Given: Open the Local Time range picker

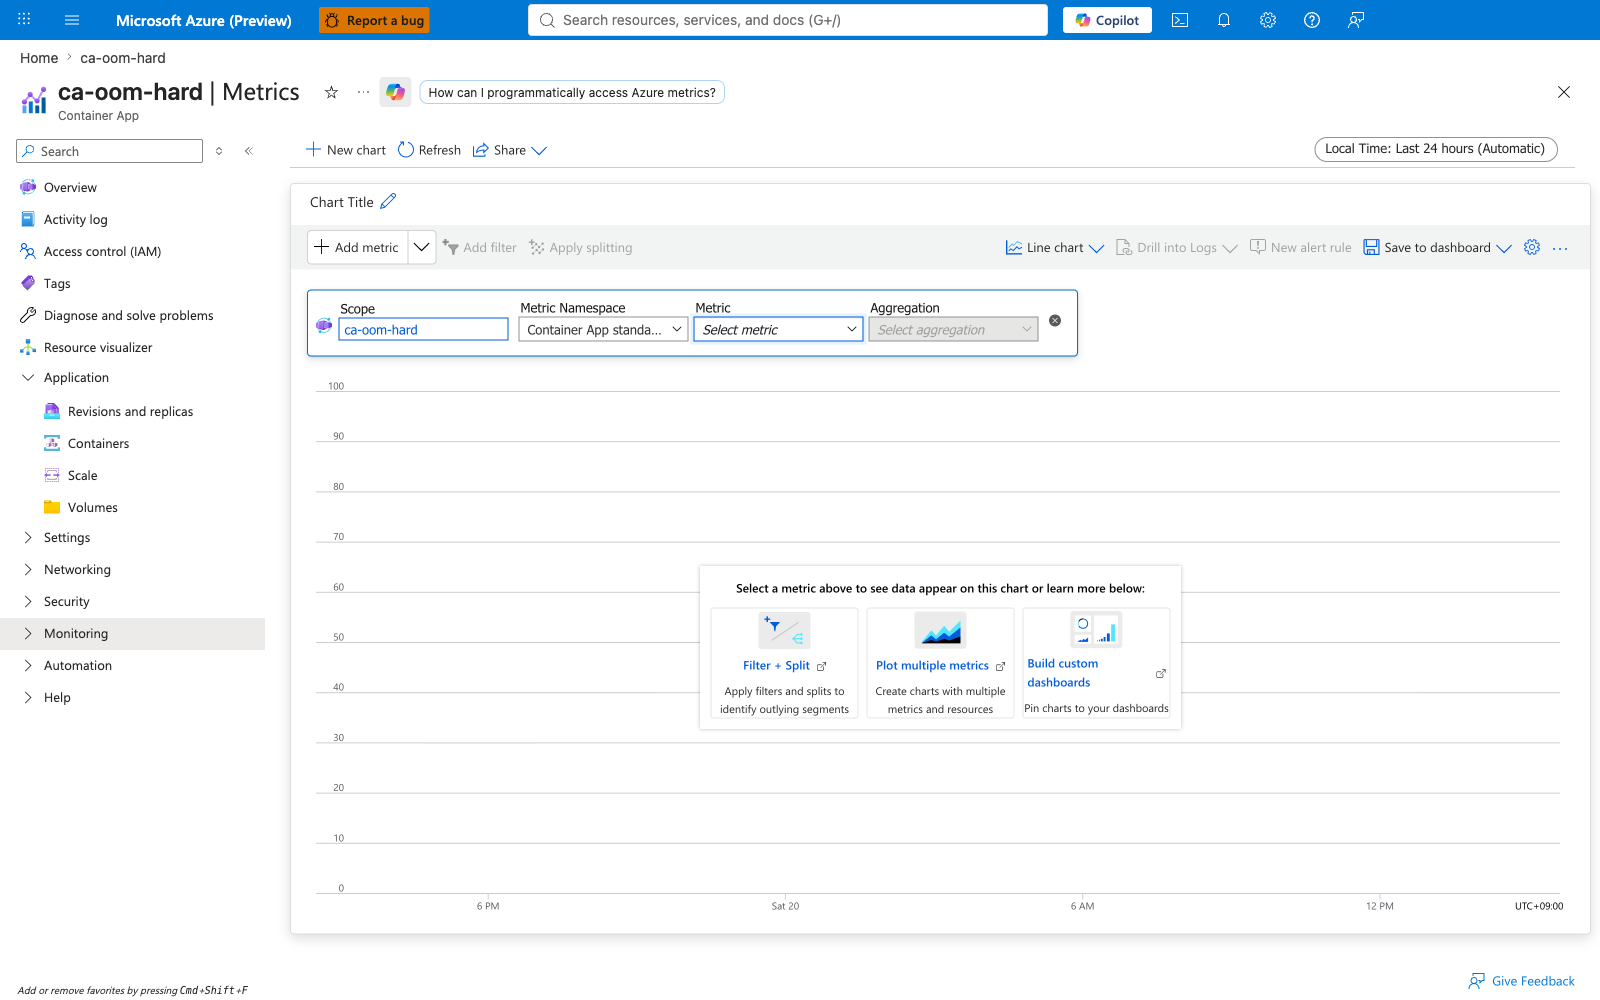Looking at the screenshot, I should (x=1435, y=149).
